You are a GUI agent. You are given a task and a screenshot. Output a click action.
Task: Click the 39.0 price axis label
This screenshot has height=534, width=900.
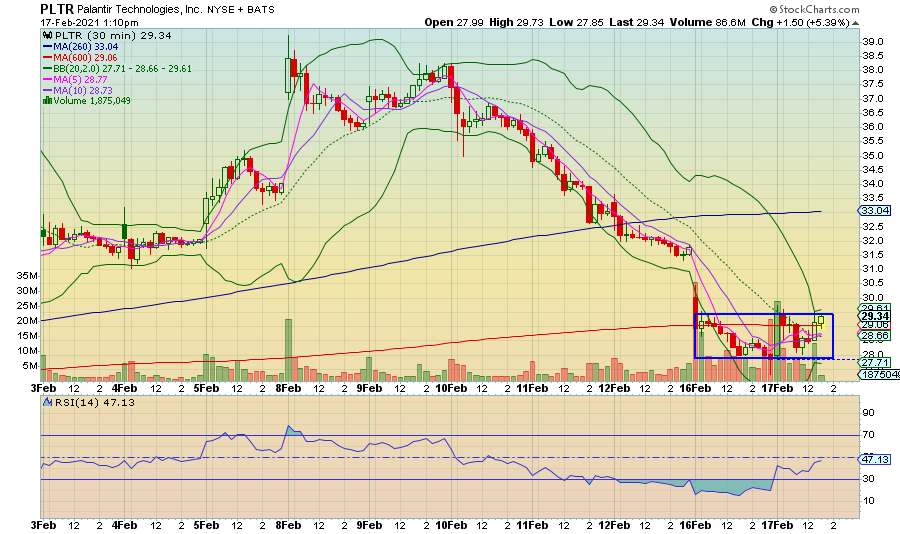tap(873, 42)
